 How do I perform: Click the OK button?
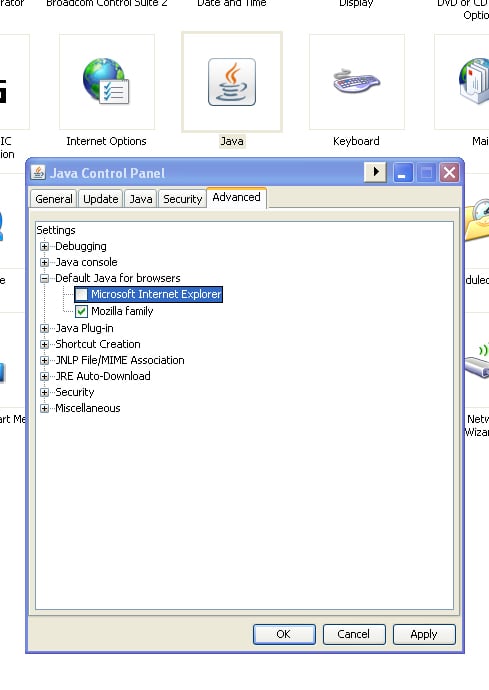click(284, 634)
